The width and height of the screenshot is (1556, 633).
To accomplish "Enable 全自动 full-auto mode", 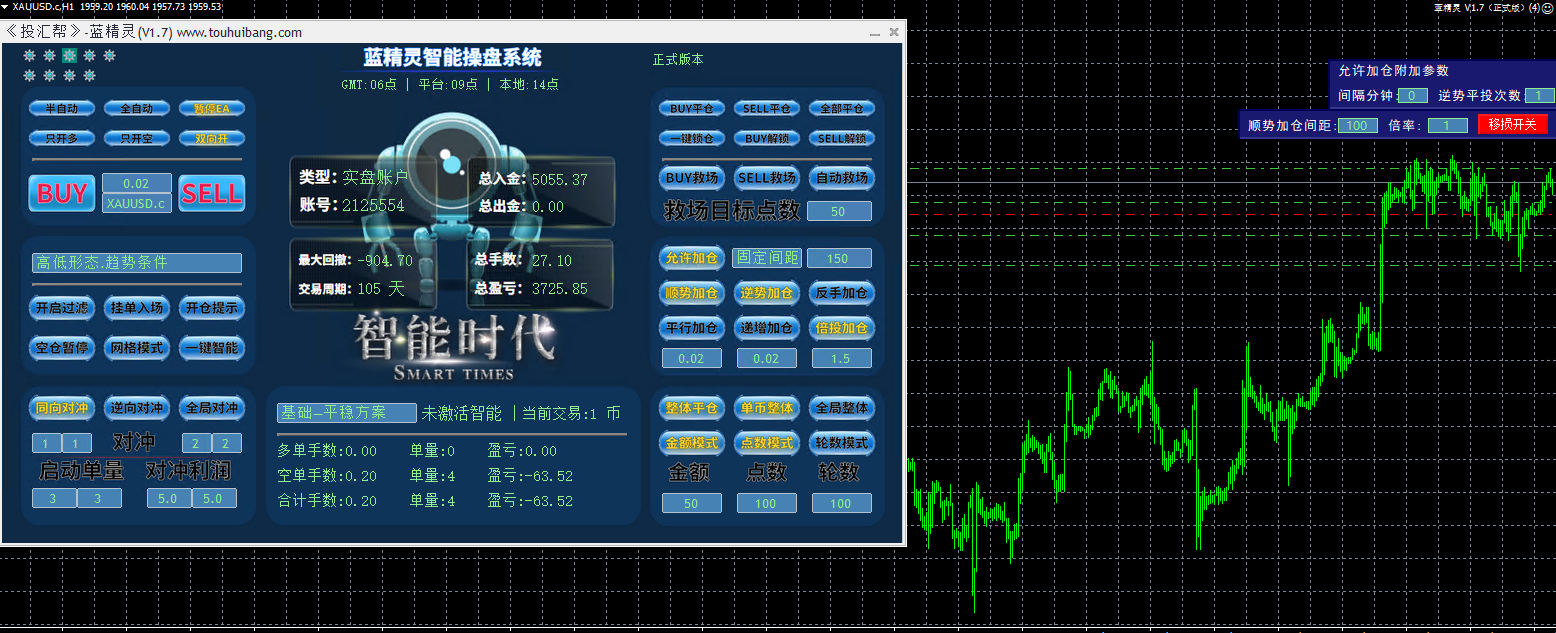I will click(x=137, y=108).
